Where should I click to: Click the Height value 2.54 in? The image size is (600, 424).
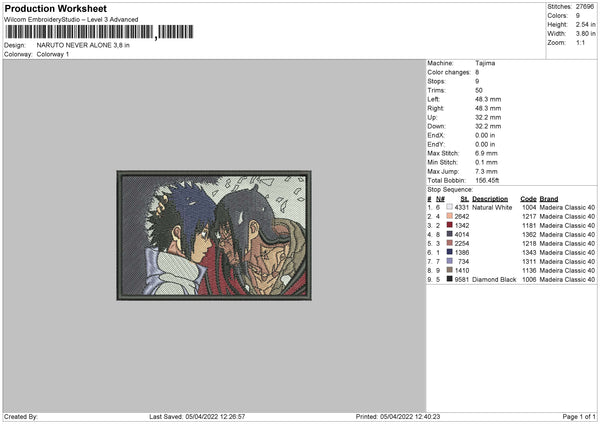click(585, 24)
